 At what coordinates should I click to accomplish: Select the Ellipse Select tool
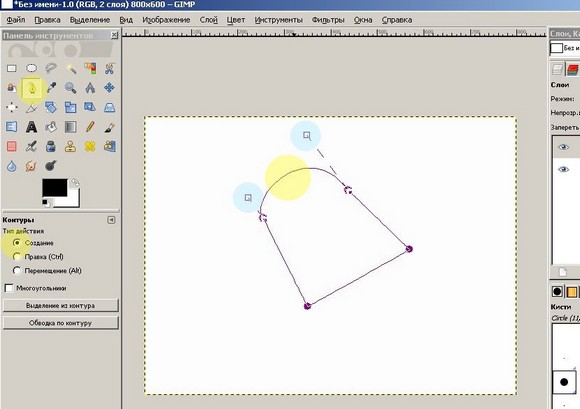tap(31, 68)
